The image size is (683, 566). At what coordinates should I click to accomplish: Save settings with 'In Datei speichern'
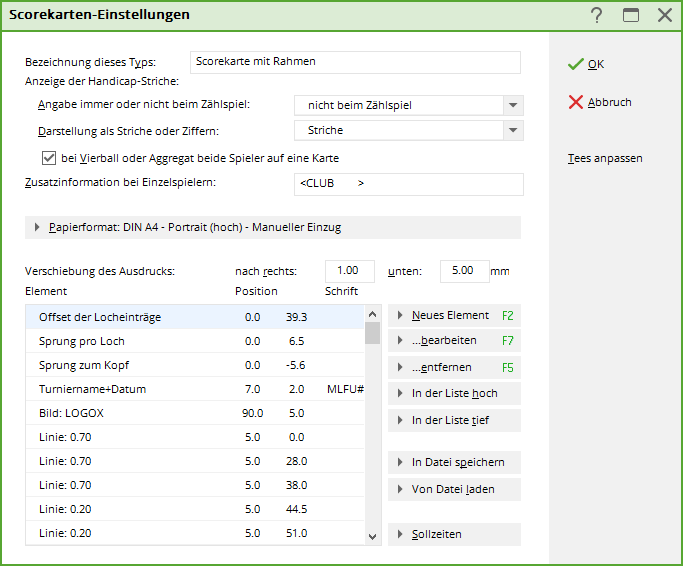click(x=454, y=462)
